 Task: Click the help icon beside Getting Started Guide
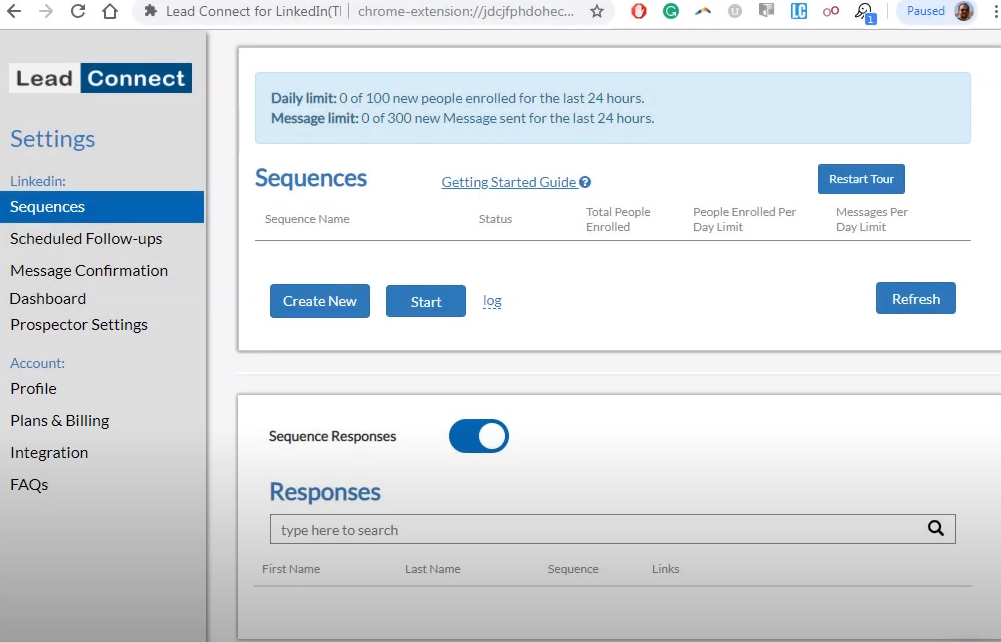pos(585,182)
